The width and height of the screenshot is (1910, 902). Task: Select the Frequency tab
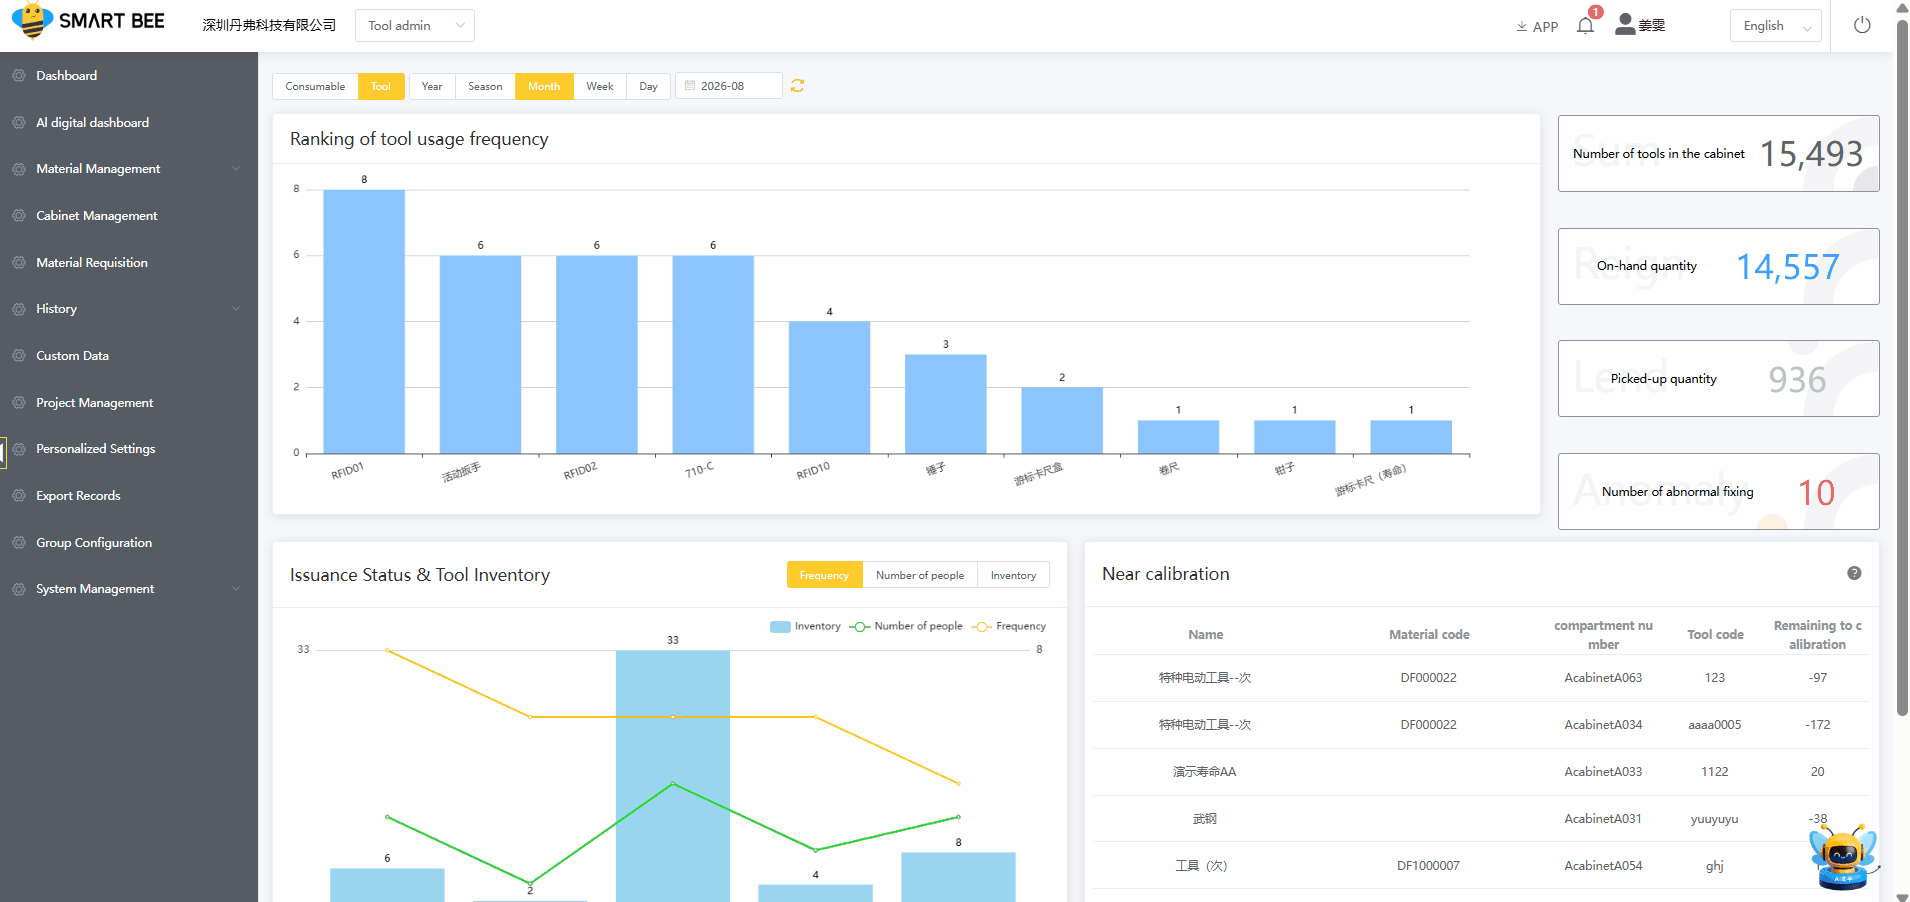(824, 575)
